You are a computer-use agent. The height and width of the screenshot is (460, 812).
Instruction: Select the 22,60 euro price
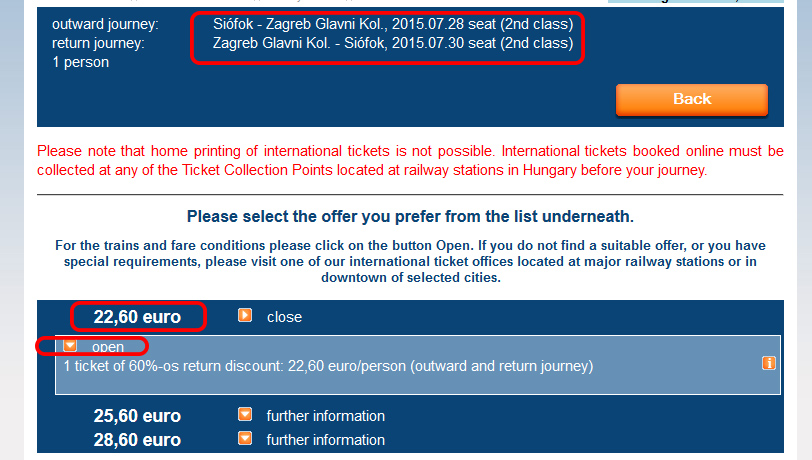click(137, 317)
